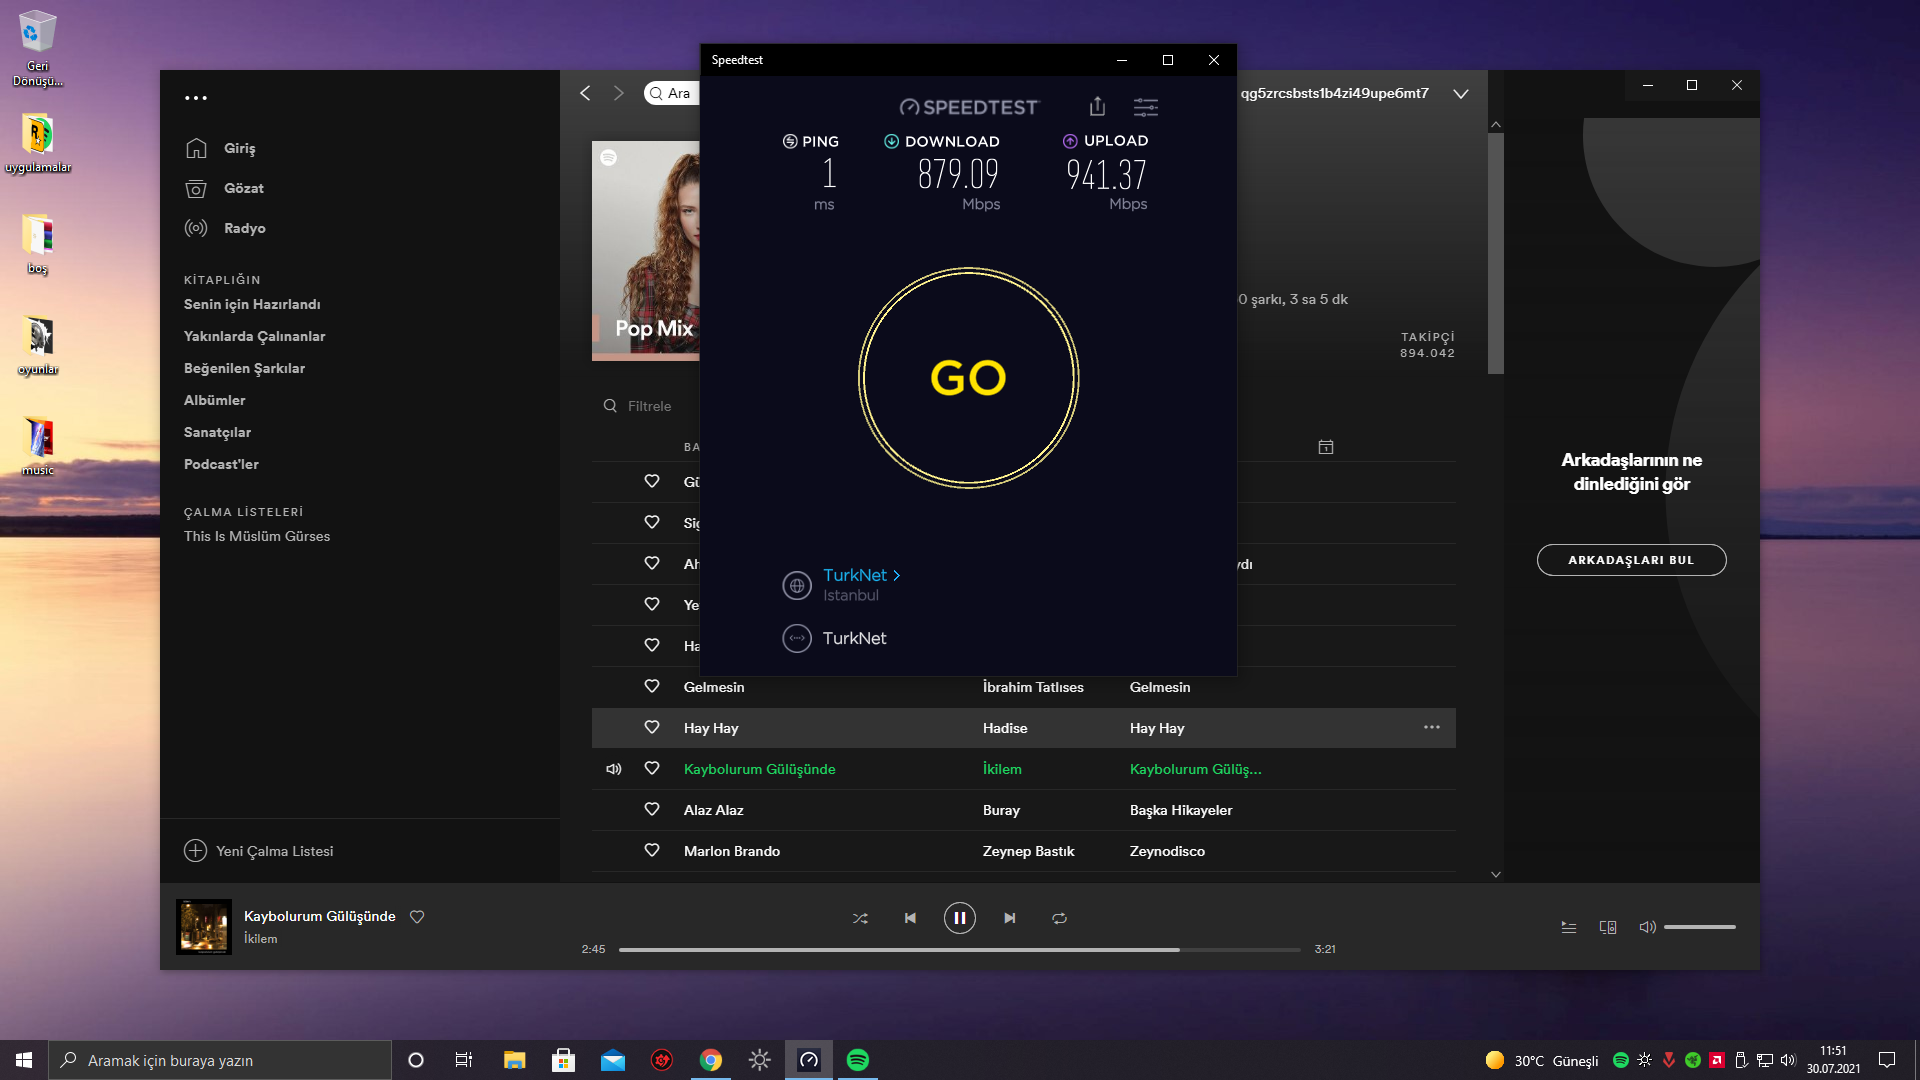
Task: Mute playback with the speaker icon
Action: [1647, 927]
